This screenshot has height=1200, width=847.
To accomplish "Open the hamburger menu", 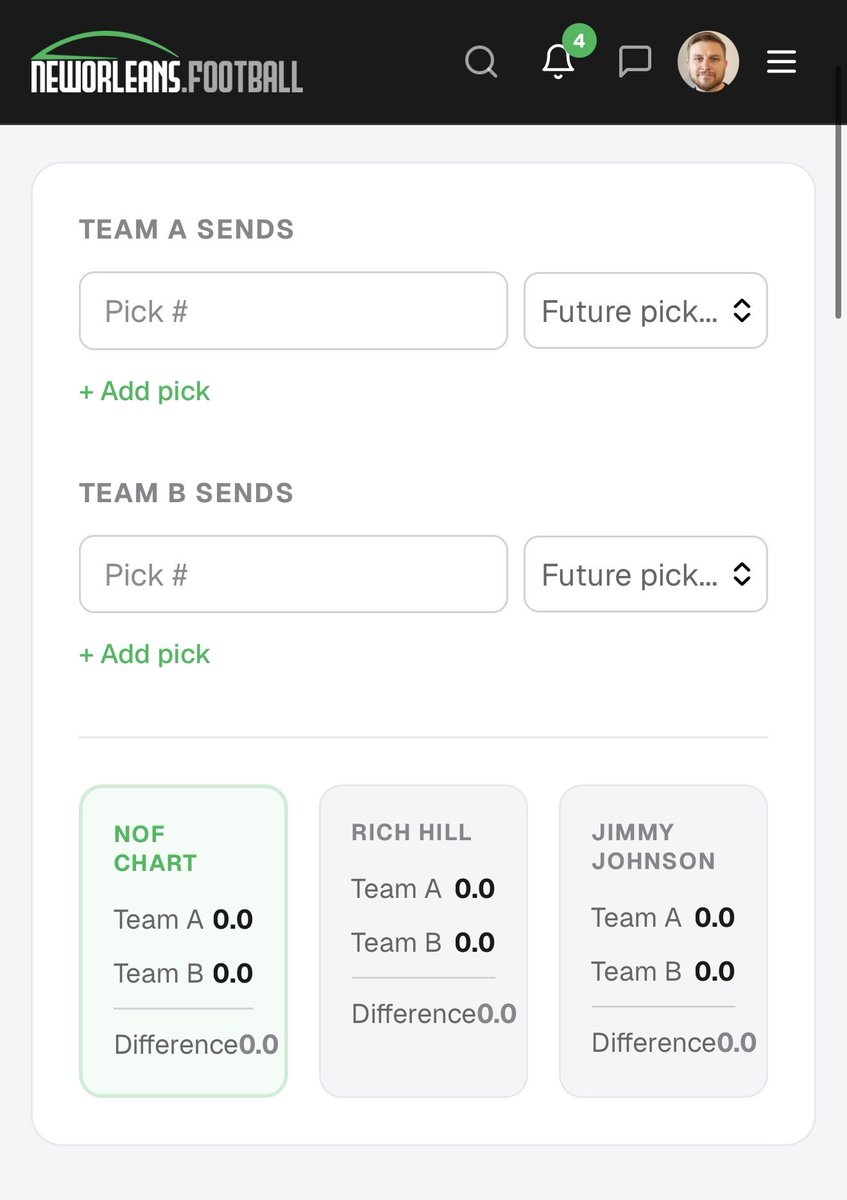I will pos(781,62).
